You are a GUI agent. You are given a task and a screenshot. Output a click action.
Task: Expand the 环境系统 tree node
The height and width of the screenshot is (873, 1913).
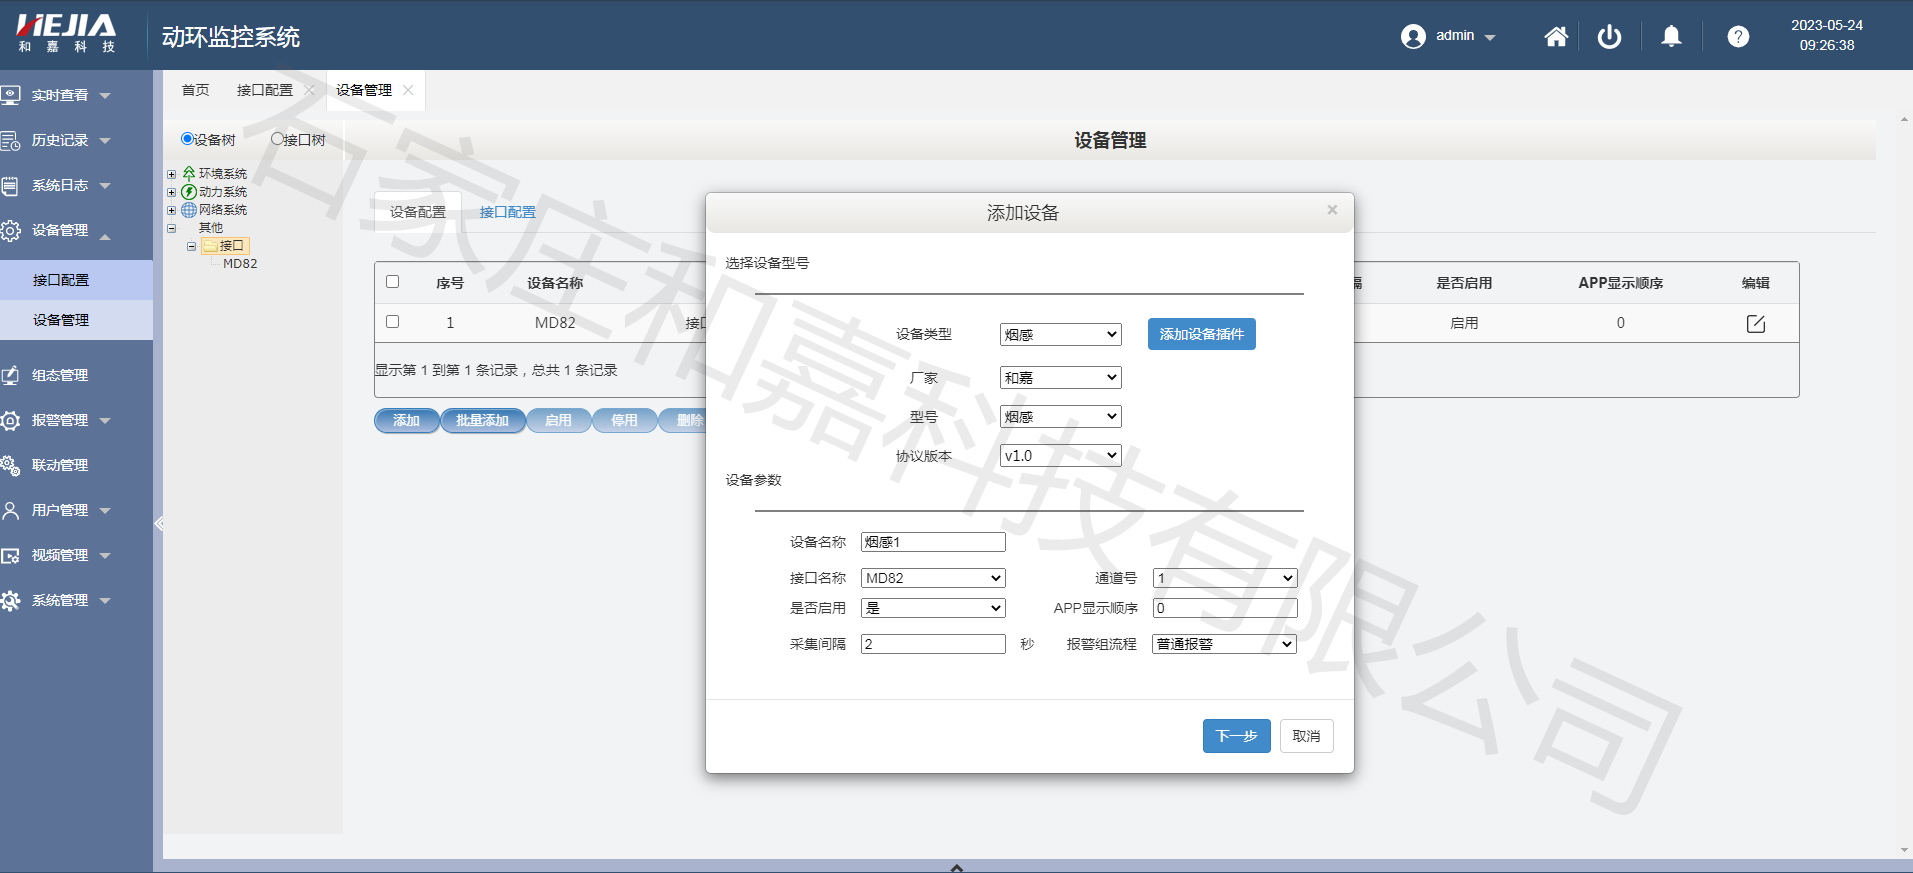tap(172, 174)
